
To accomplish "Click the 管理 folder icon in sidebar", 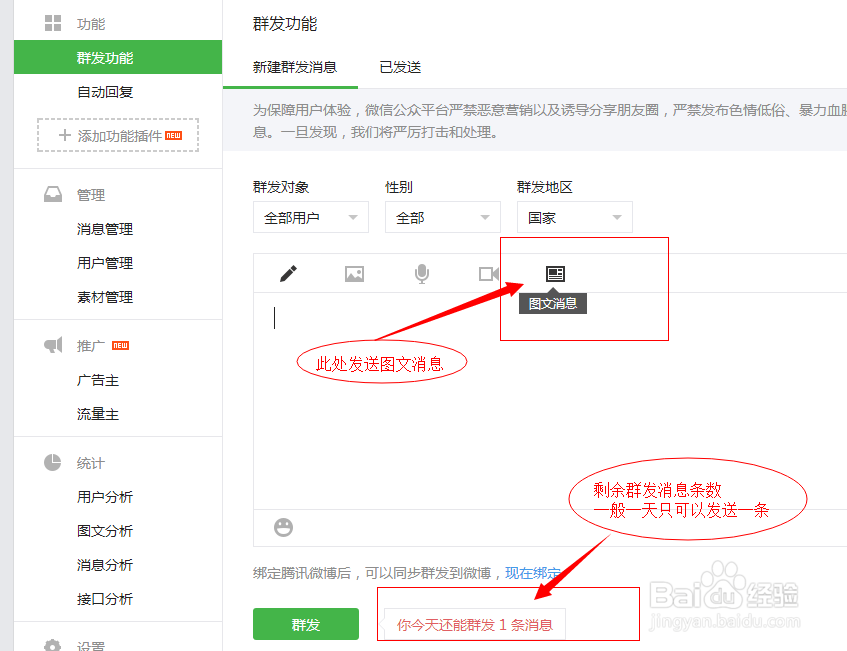I will (x=54, y=194).
